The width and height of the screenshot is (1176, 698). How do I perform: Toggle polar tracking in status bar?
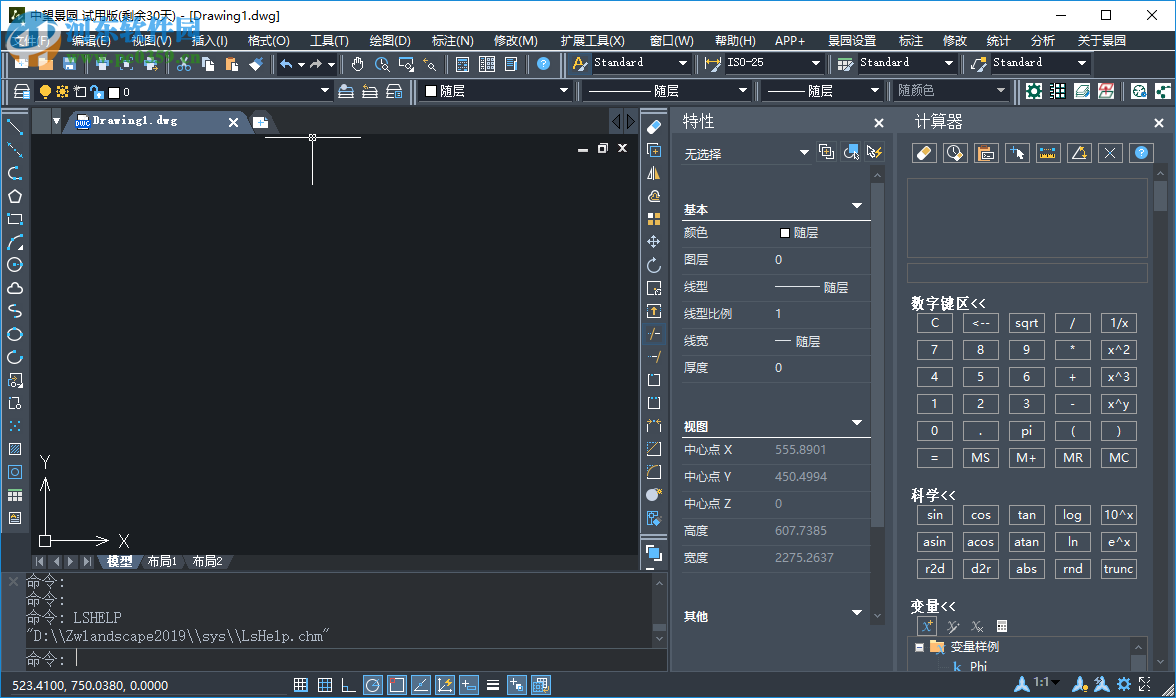(372, 685)
